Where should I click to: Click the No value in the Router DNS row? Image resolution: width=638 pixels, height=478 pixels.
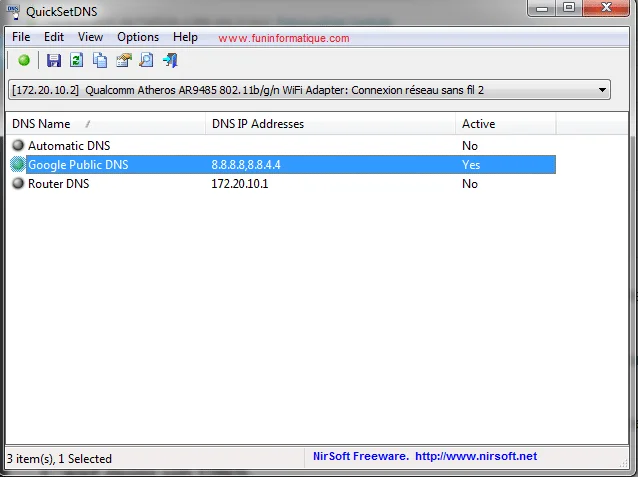(x=470, y=184)
